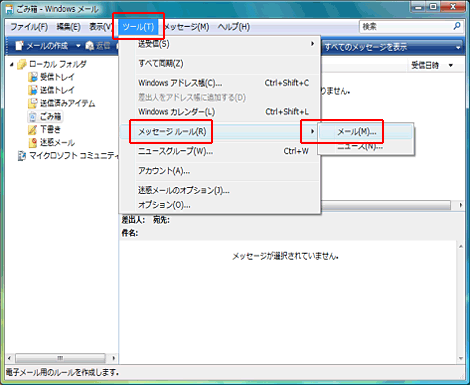The image size is (470, 385).
Task: Open the dropdown arrow beside メールの作成
Action: (x=78, y=46)
